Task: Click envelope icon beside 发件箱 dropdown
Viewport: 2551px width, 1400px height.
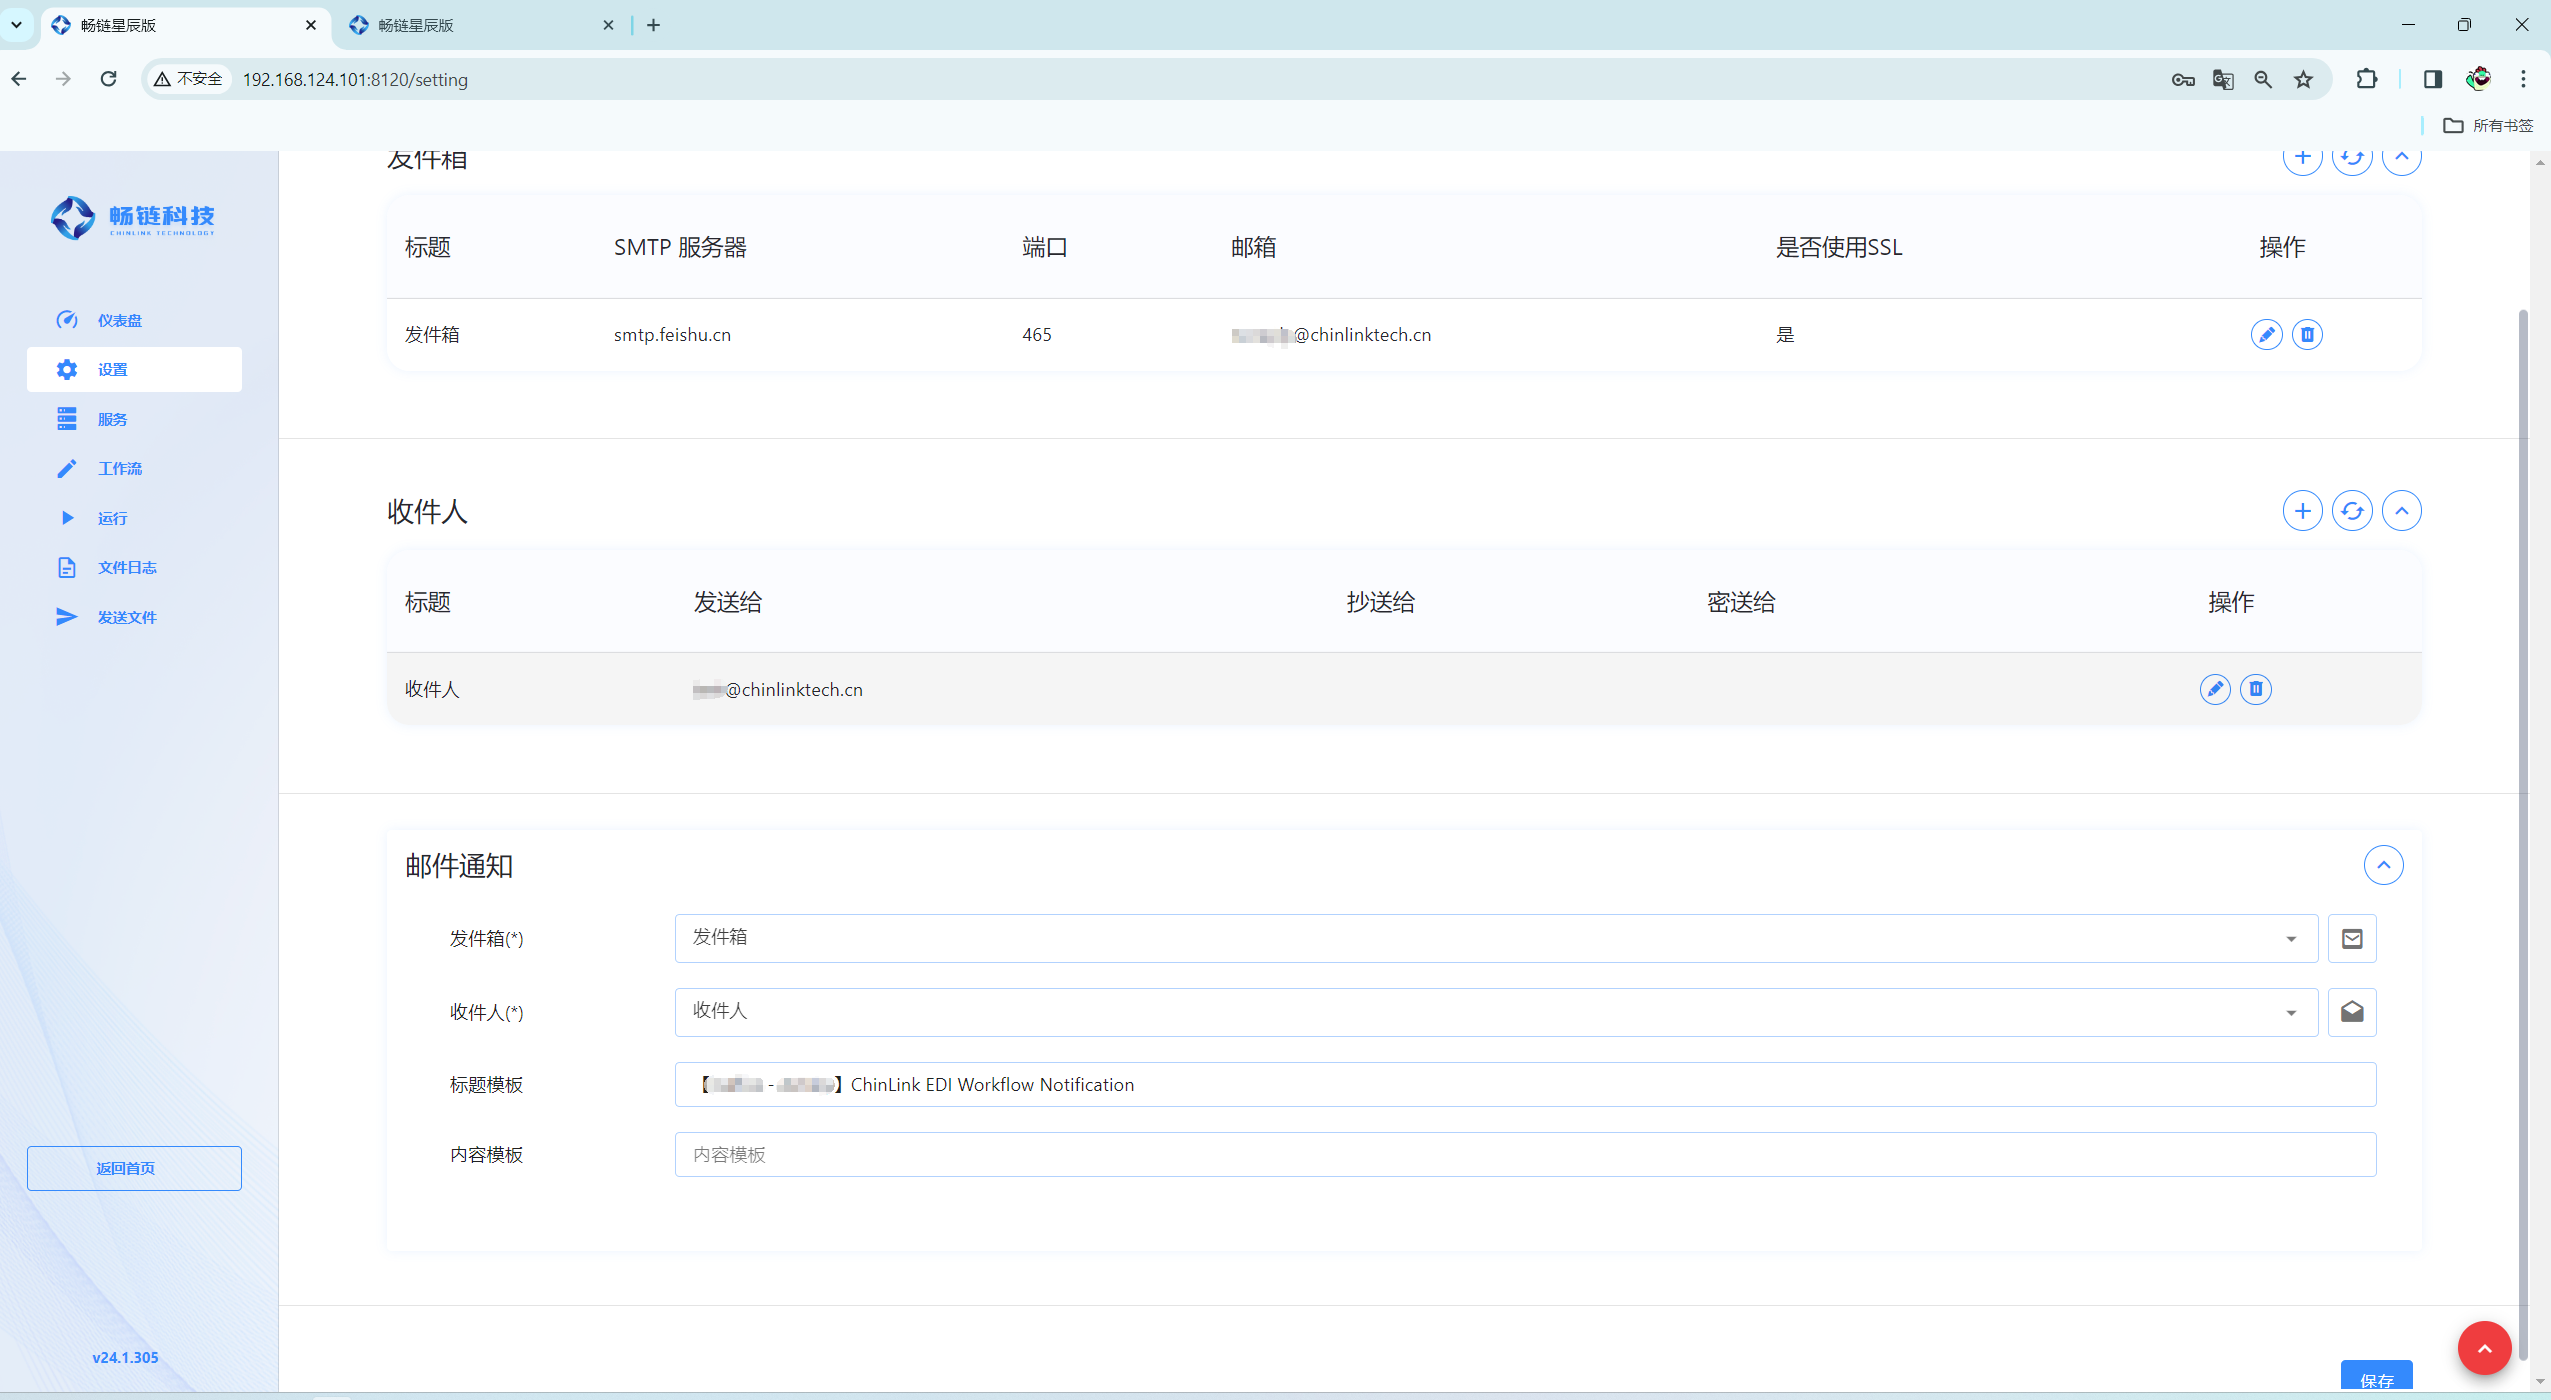Action: point(2352,939)
